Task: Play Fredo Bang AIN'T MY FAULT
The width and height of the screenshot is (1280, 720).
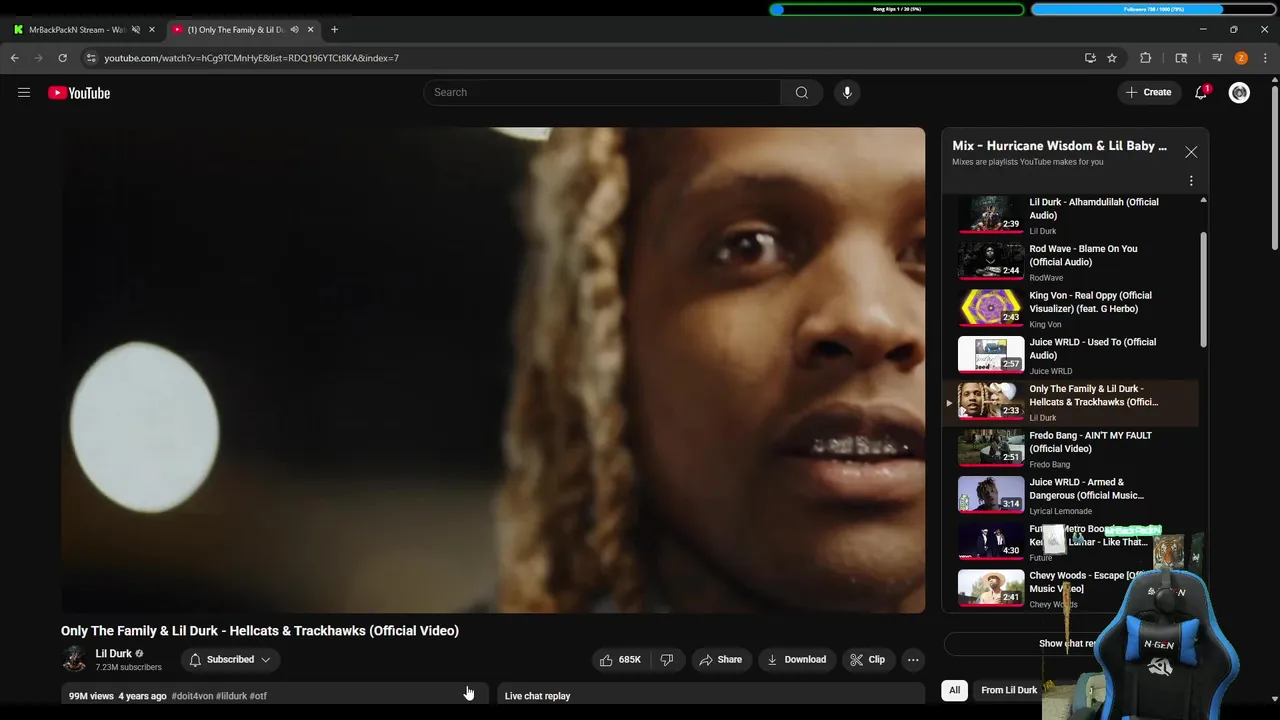Action: pos(1070,449)
